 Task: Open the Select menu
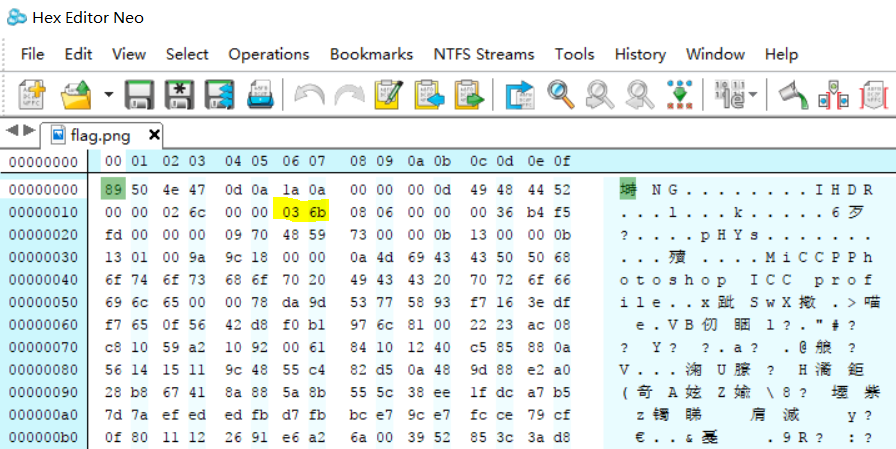(x=187, y=54)
